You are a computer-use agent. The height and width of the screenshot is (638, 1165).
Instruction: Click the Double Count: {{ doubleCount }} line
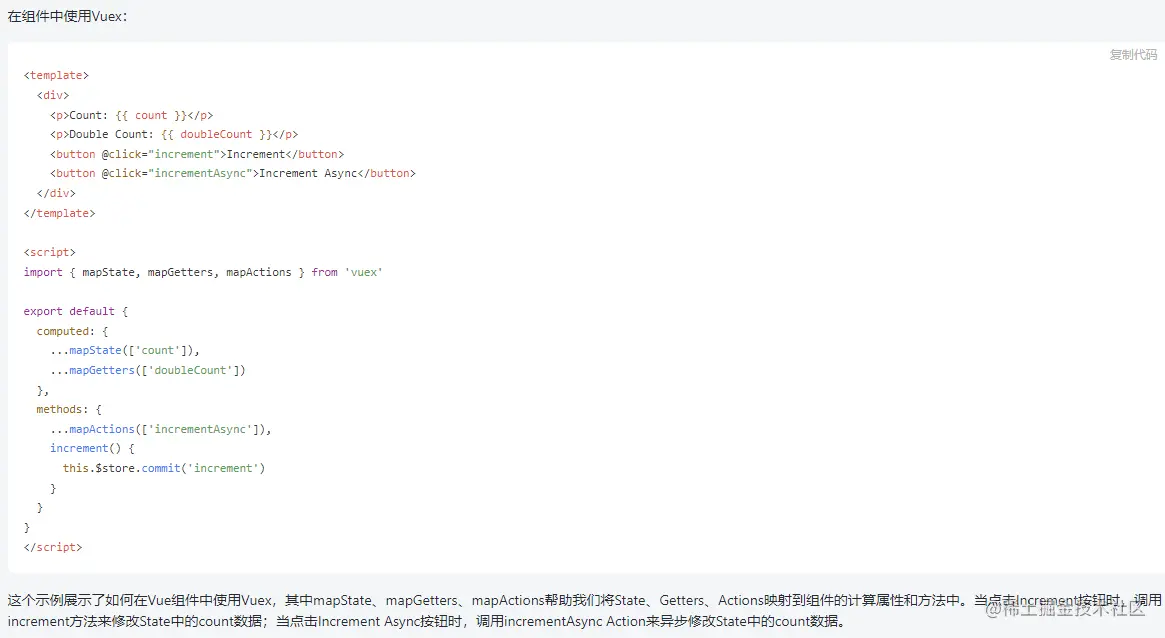(x=174, y=134)
